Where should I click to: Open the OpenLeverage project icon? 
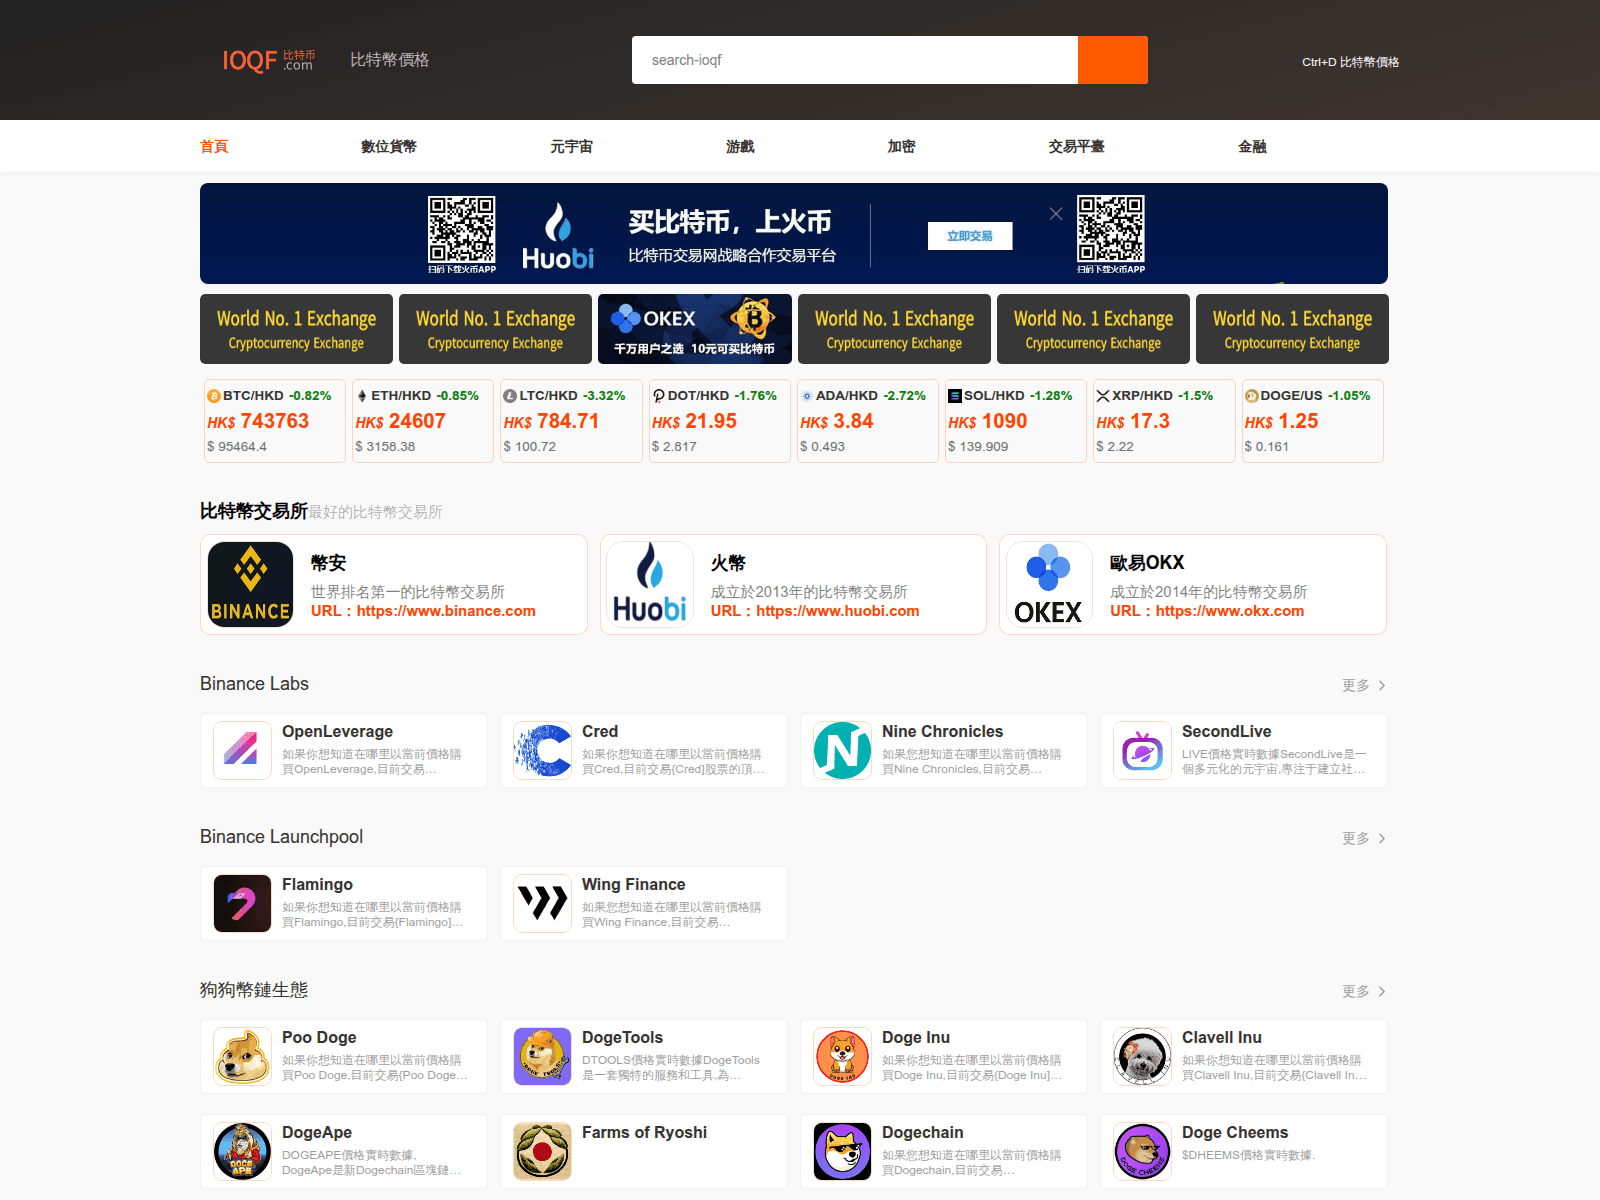click(242, 750)
